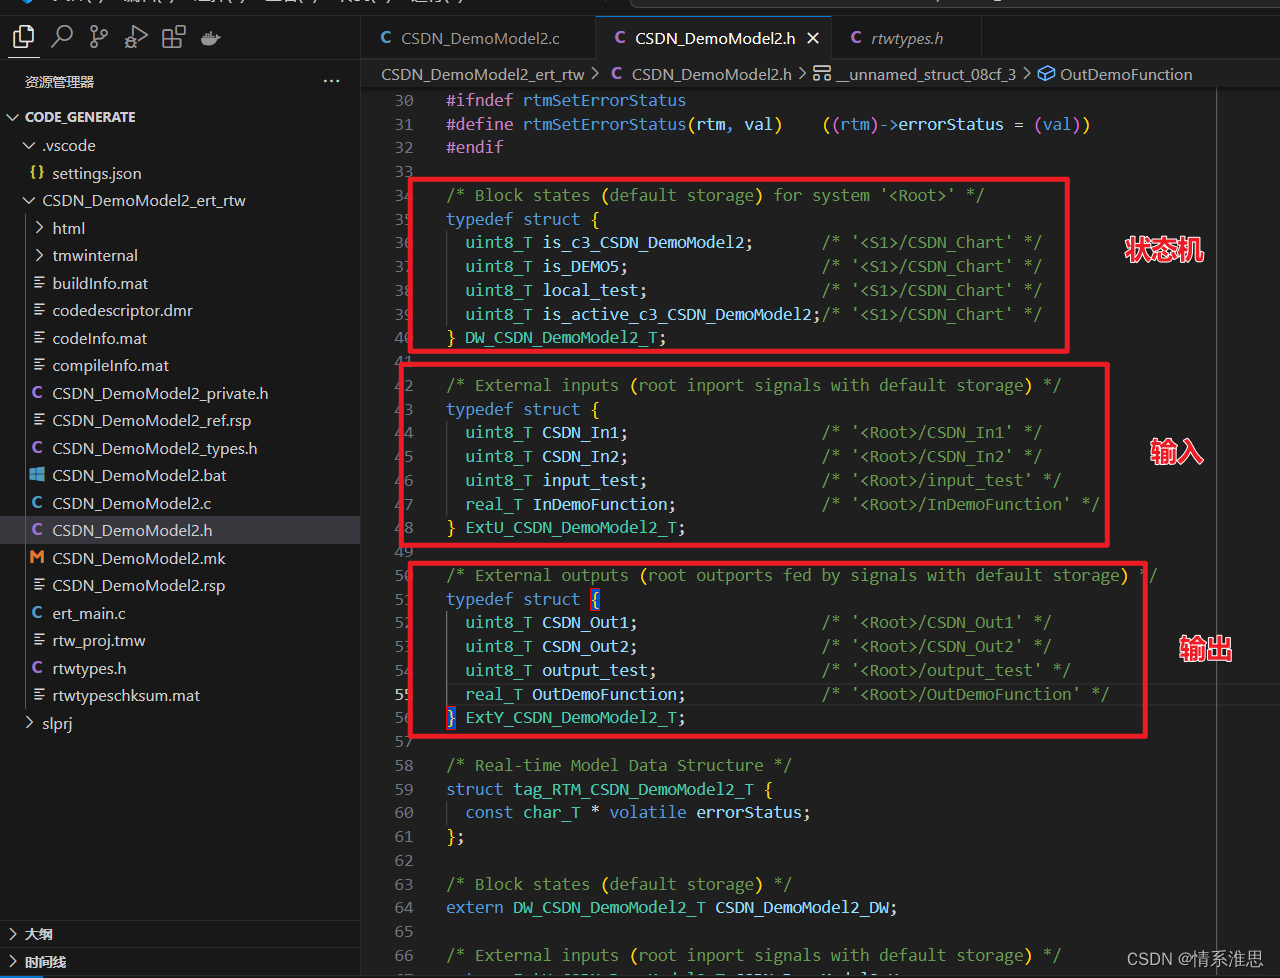1280x978 pixels.
Task: Click CSDN_DemoModel2.h breadcrumb segment
Action: point(702,74)
